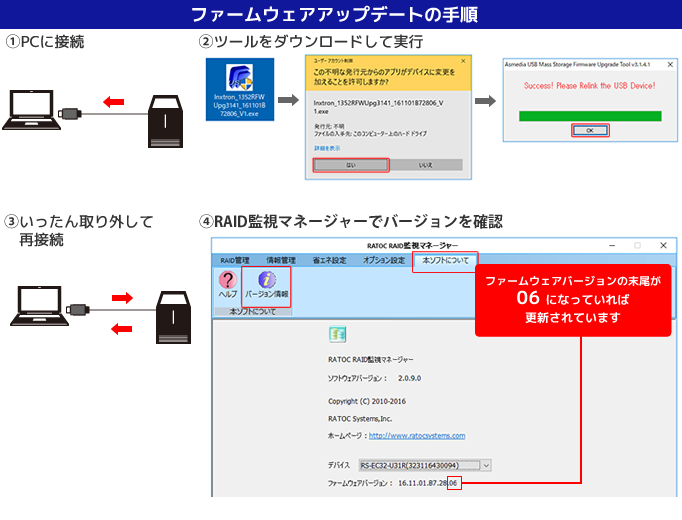Minimize the RATOC RAID監視マネージャー window
This screenshot has height=520, width=682.
tap(612, 245)
